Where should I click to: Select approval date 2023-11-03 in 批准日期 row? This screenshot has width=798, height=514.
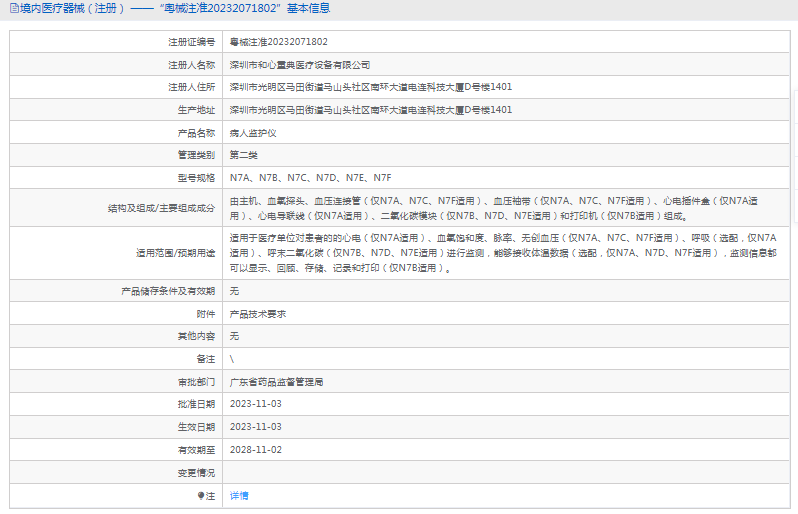[255, 404]
